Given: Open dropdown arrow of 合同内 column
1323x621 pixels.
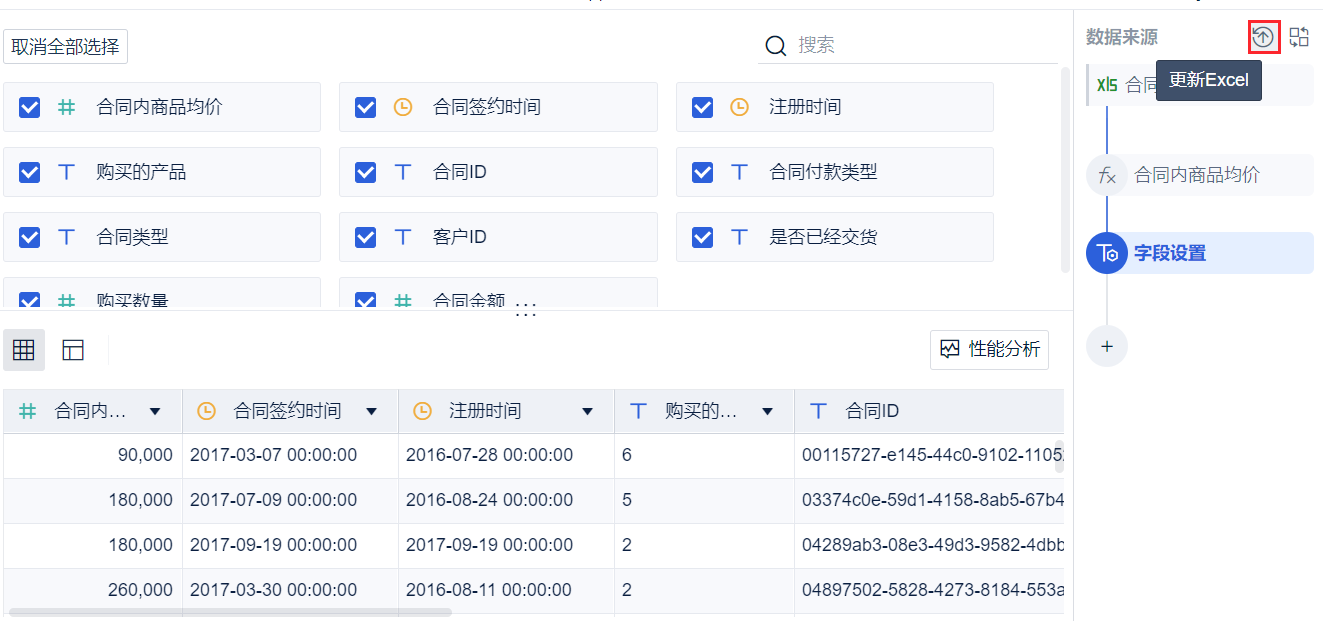Looking at the screenshot, I should (x=155, y=411).
